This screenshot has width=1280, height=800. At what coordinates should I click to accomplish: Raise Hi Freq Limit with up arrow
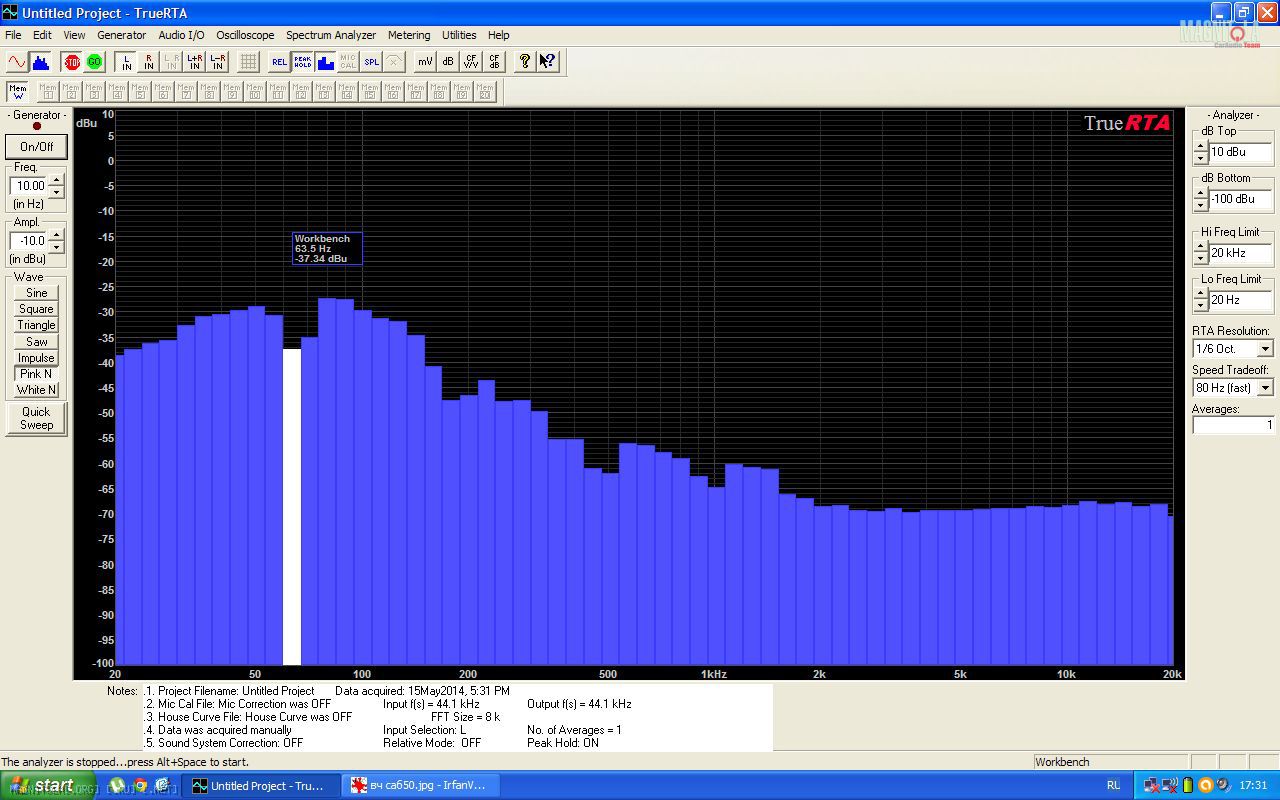coord(1200,247)
